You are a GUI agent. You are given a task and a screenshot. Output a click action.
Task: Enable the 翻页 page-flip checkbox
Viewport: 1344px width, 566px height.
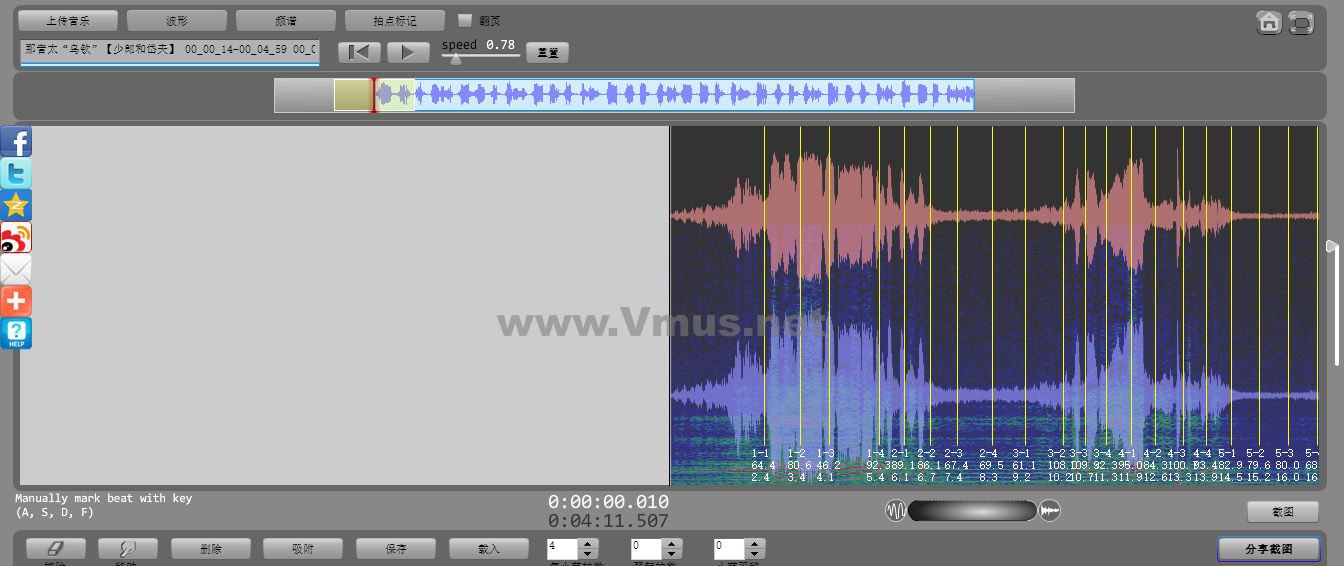pyautogui.click(x=465, y=20)
